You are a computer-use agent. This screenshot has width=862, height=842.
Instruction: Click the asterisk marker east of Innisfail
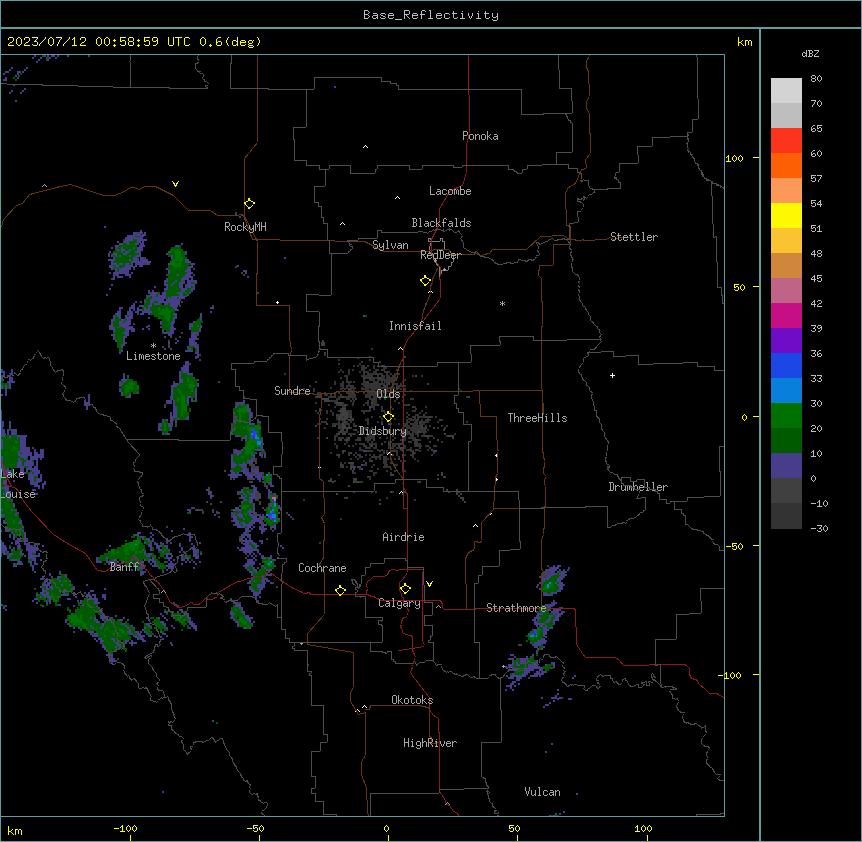coord(502,303)
